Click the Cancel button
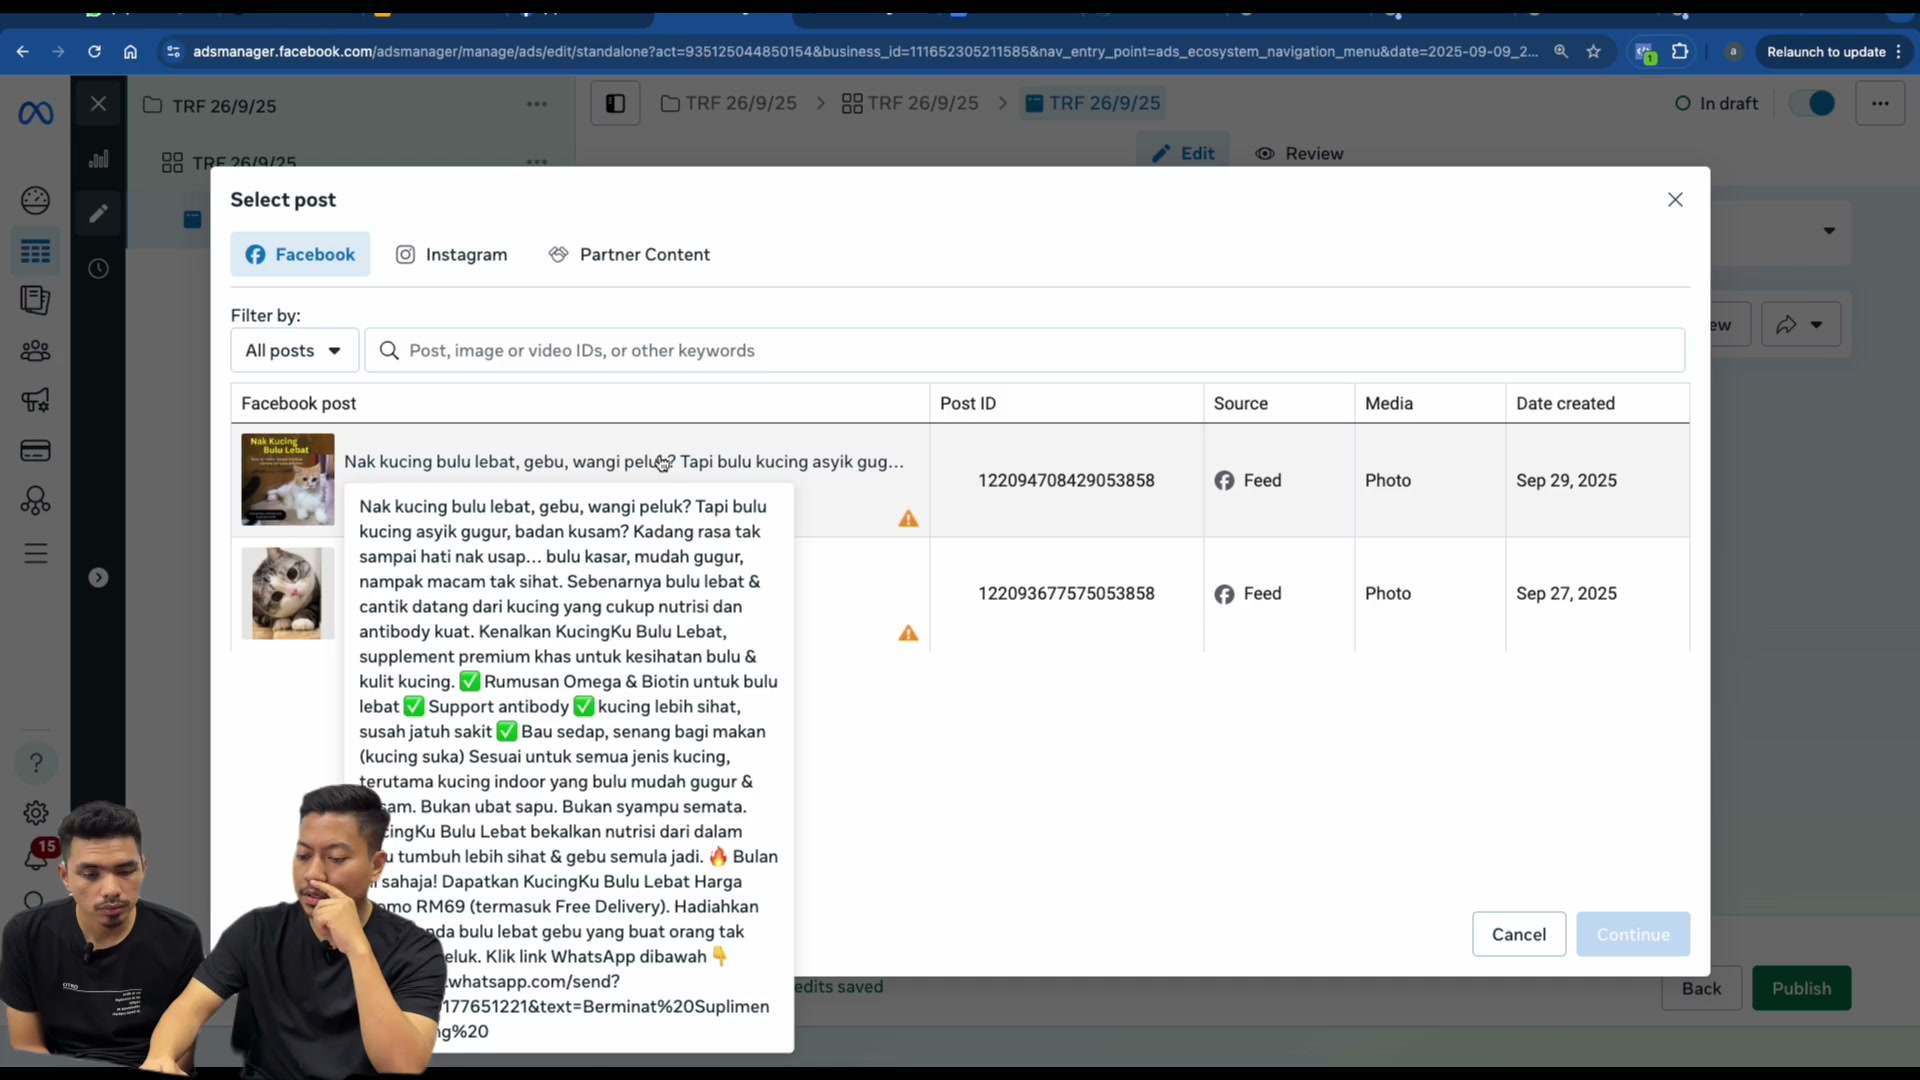The height and width of the screenshot is (1080, 1920). click(x=1518, y=934)
